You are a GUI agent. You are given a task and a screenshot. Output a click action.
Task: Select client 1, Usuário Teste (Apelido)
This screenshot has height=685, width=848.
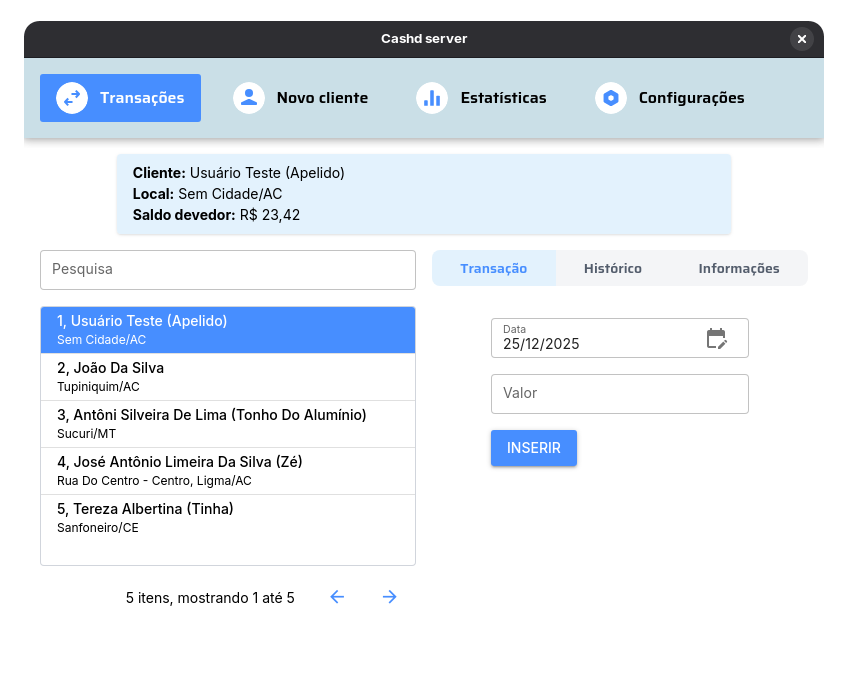pos(228,330)
